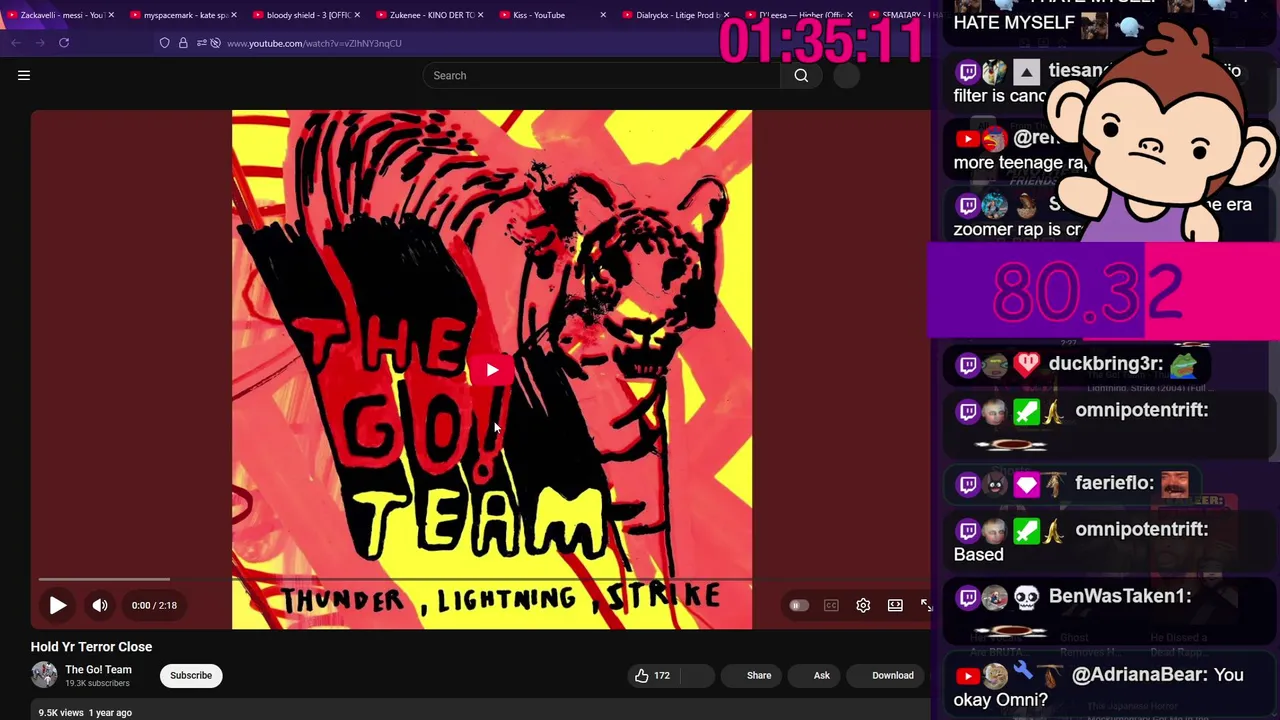Click the skull badge beside BenWasTaken1
The height and width of the screenshot is (720, 1280).
[1027, 598]
